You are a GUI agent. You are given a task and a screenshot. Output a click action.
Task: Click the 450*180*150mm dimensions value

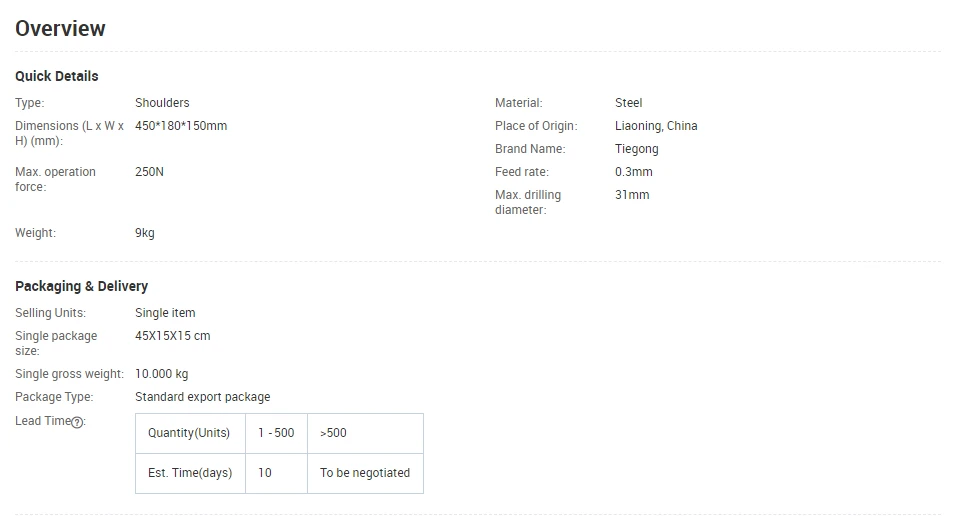click(x=181, y=126)
